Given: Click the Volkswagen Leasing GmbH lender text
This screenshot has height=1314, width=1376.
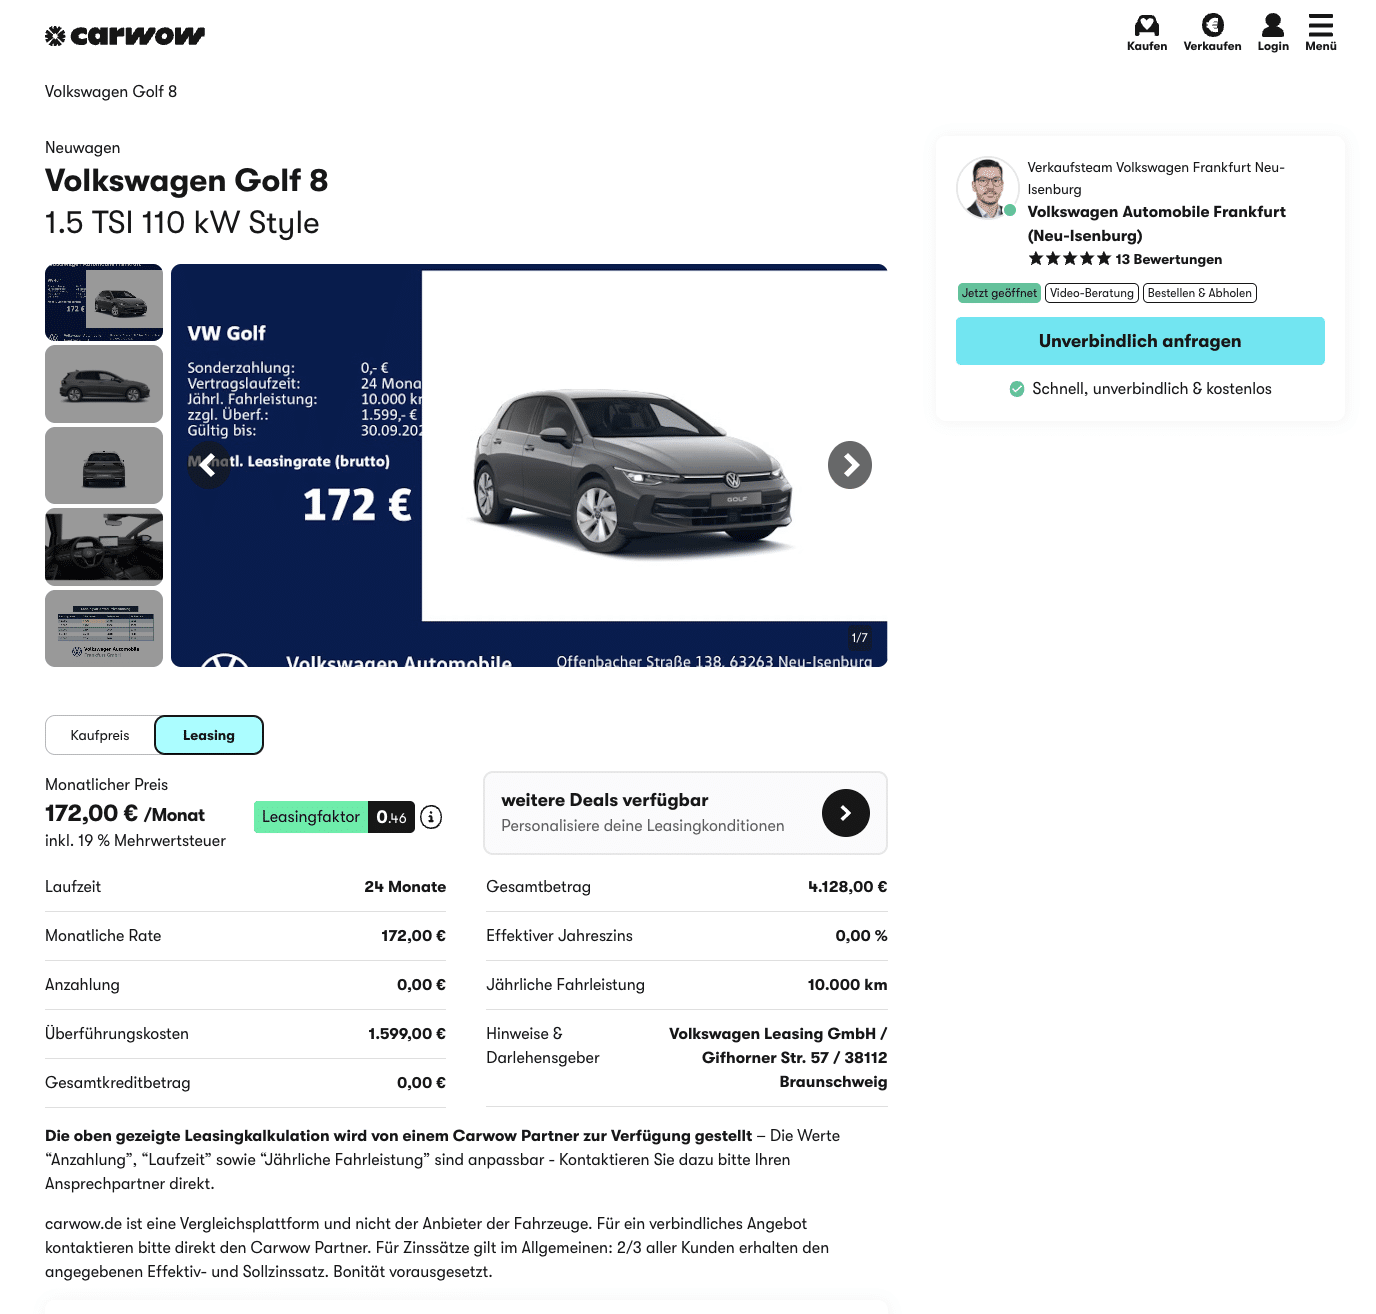Looking at the screenshot, I should point(778,1058).
